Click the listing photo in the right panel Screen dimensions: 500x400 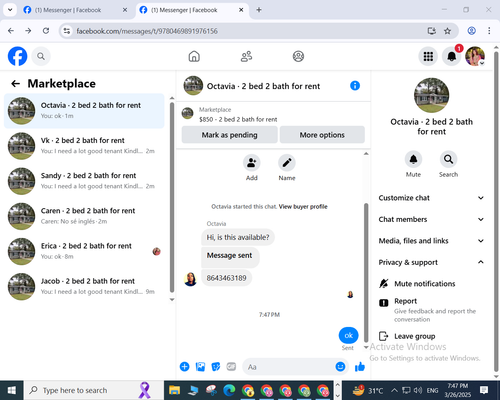tap(431, 95)
